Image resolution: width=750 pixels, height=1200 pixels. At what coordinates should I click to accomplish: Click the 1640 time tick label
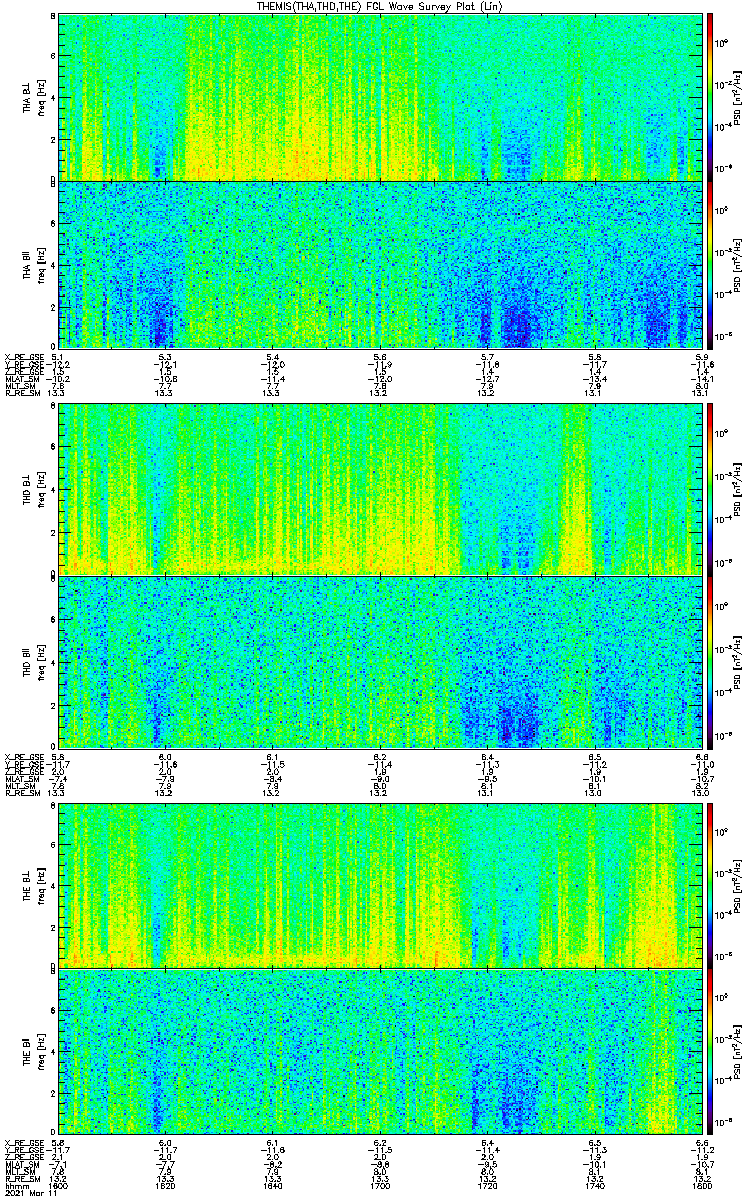273,1186
